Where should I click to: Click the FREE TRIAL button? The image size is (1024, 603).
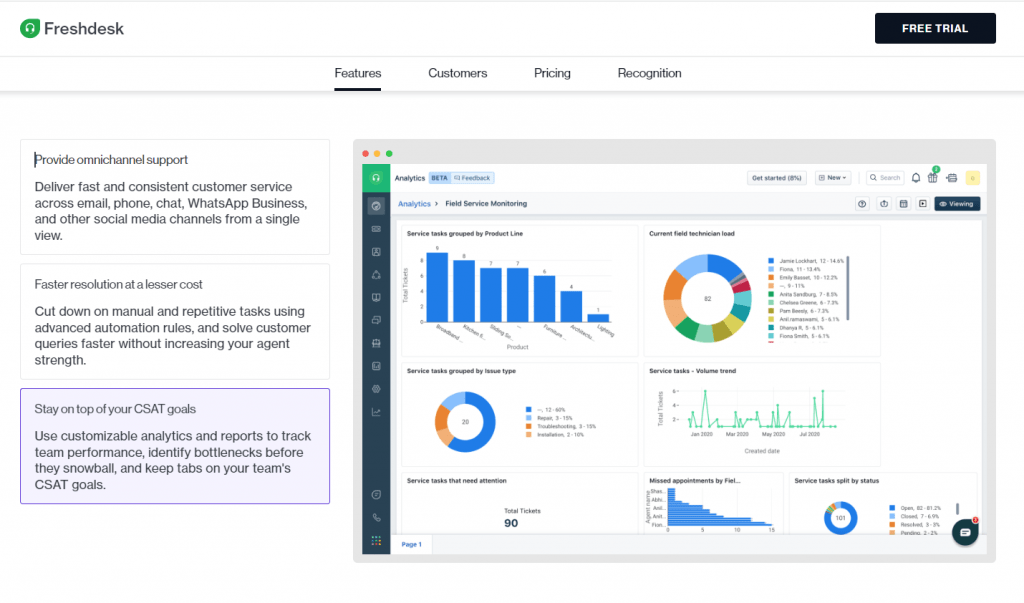pos(935,28)
